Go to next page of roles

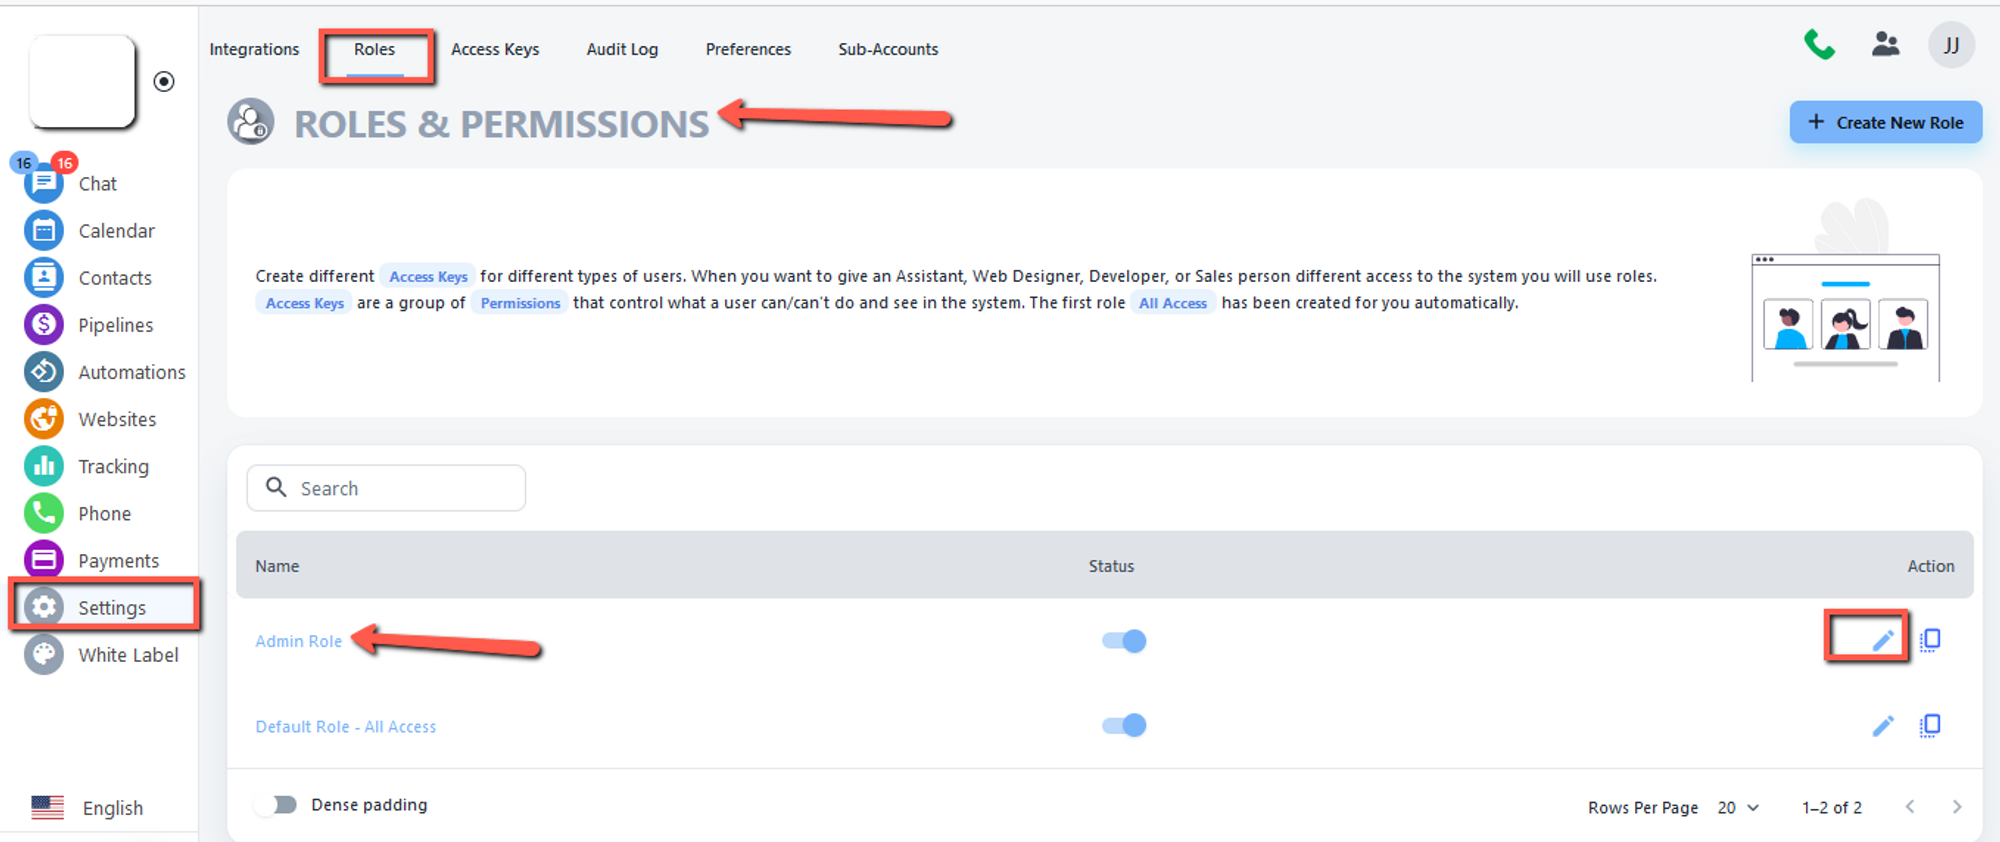pyautogui.click(x=1956, y=807)
